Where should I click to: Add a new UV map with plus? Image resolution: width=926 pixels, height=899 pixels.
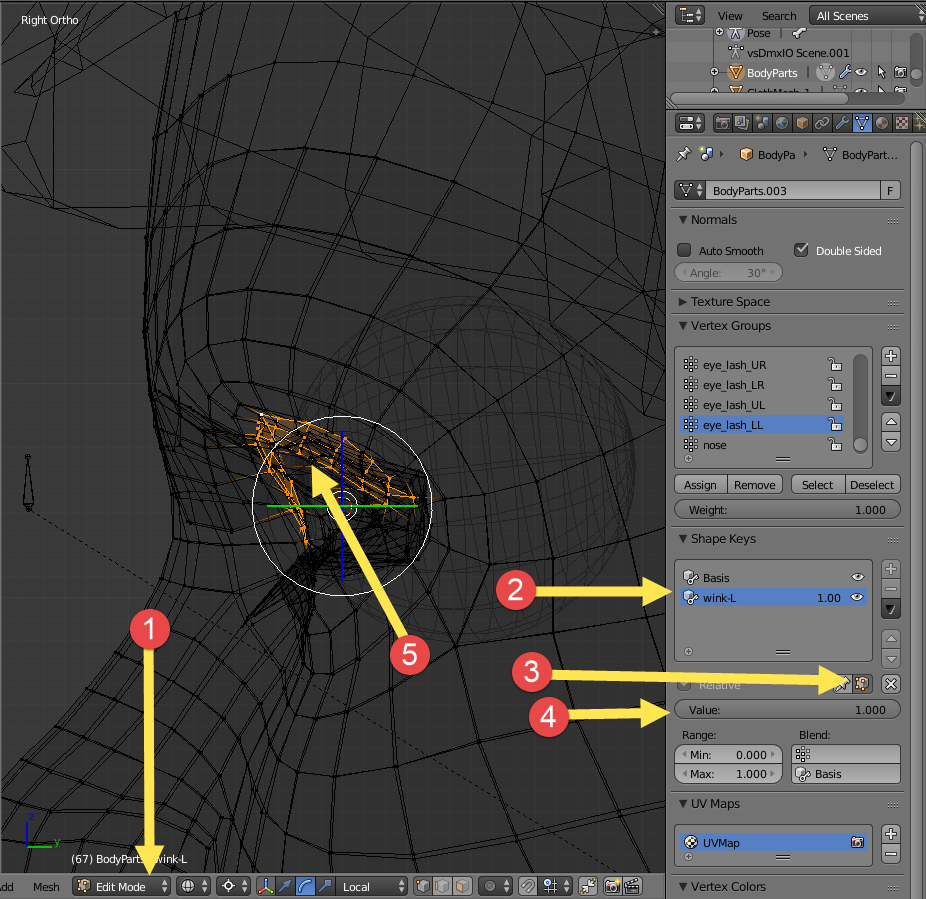coord(891,834)
